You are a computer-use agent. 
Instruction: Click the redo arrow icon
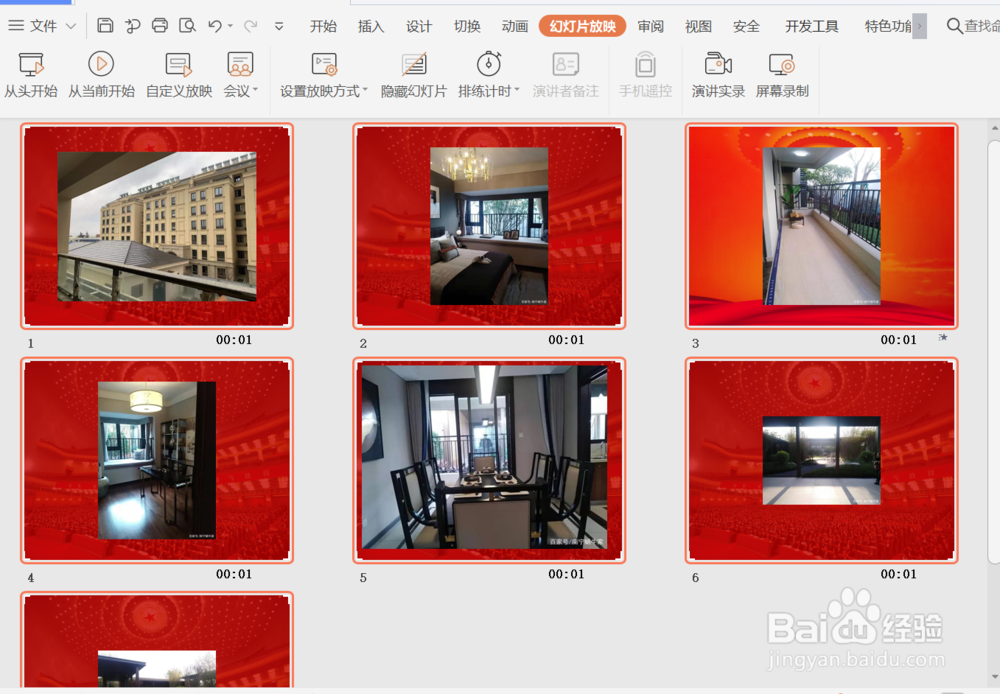point(251,26)
